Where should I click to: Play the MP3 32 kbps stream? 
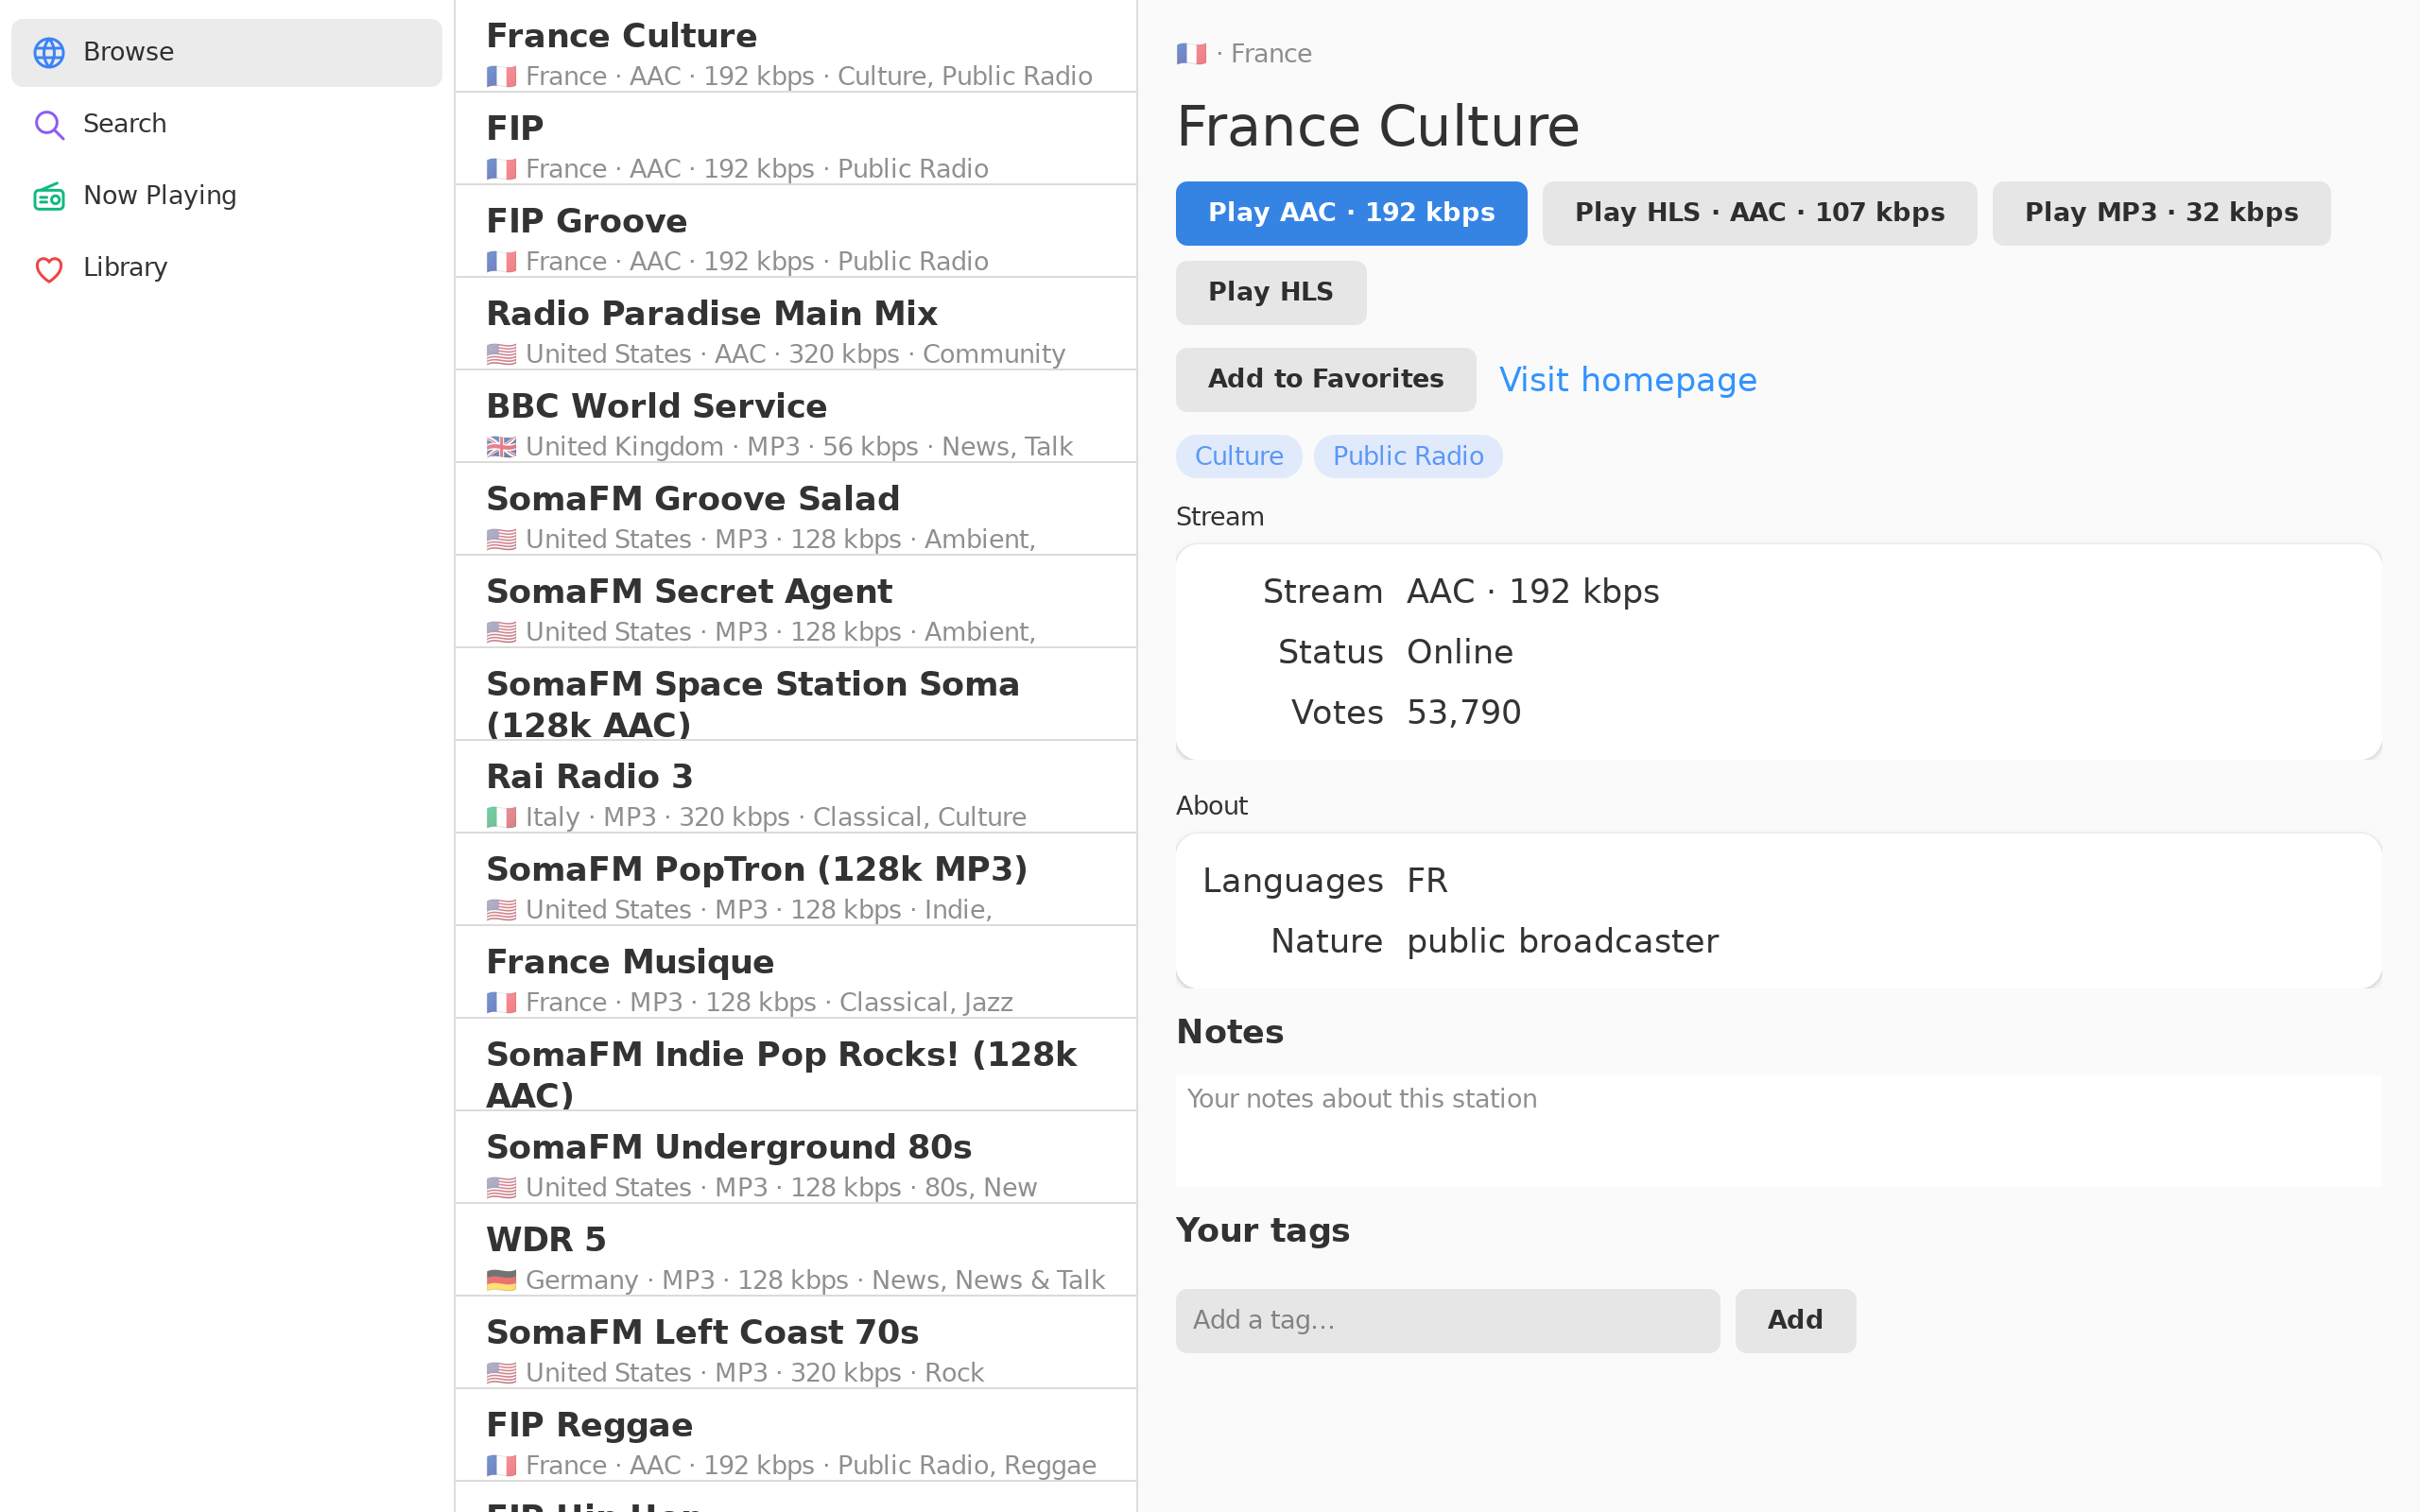[2161, 213]
